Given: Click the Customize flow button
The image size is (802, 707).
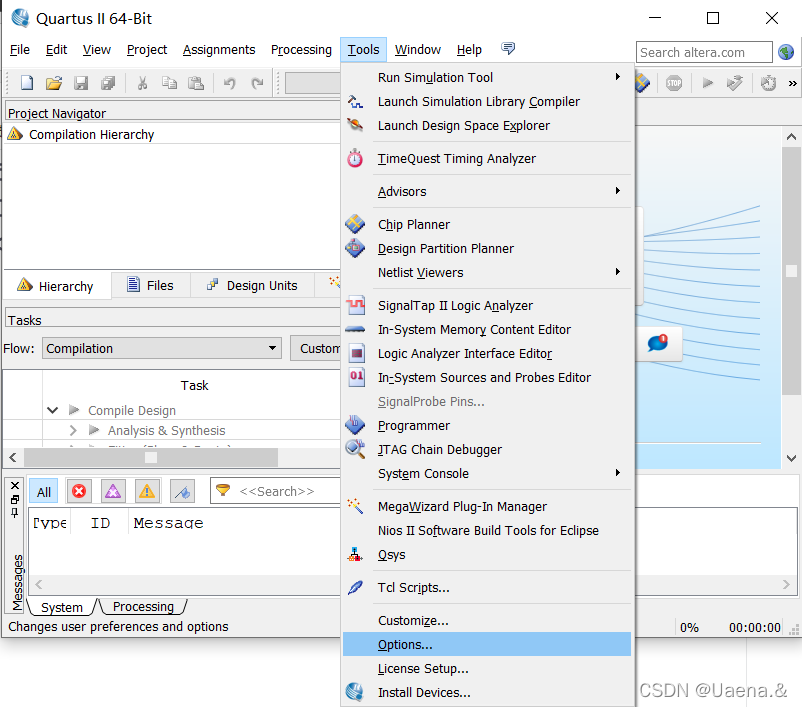Looking at the screenshot, I should [x=316, y=348].
